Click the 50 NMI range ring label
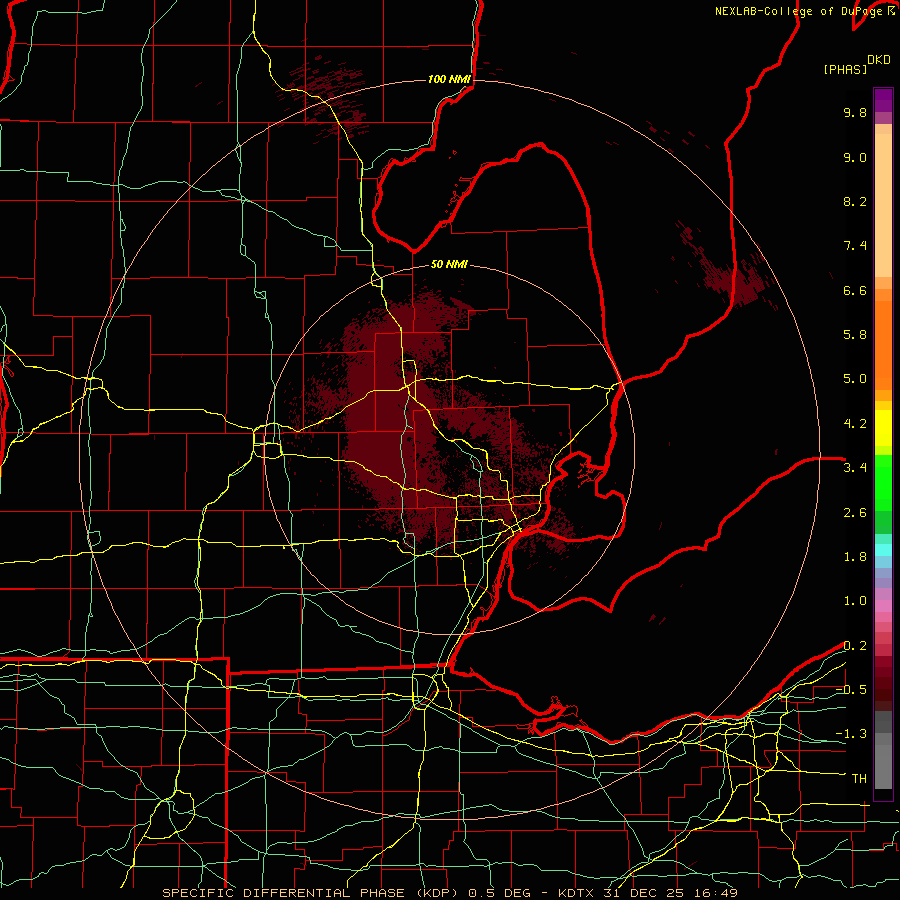Screen dimensions: 900x900 point(449,264)
